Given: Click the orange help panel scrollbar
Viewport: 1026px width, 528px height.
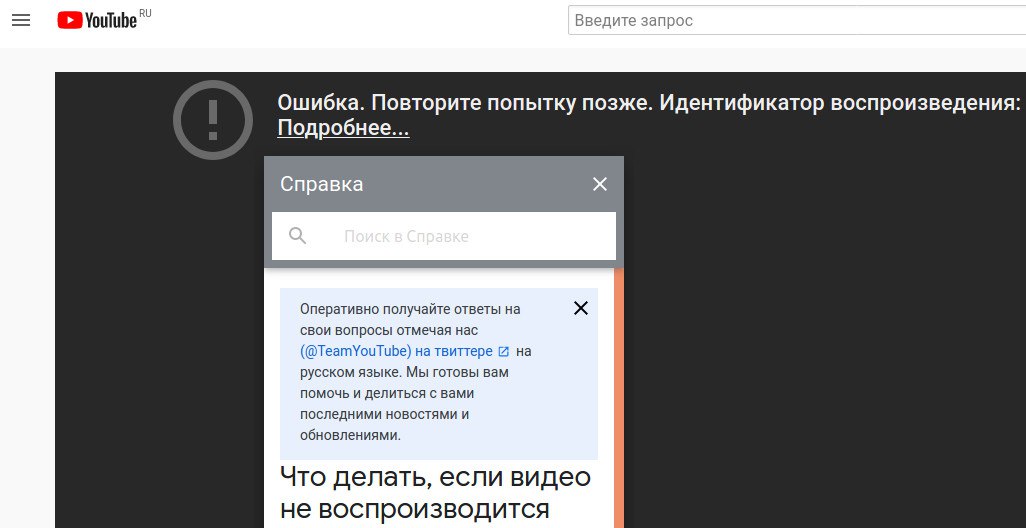Looking at the screenshot, I should click(619, 398).
